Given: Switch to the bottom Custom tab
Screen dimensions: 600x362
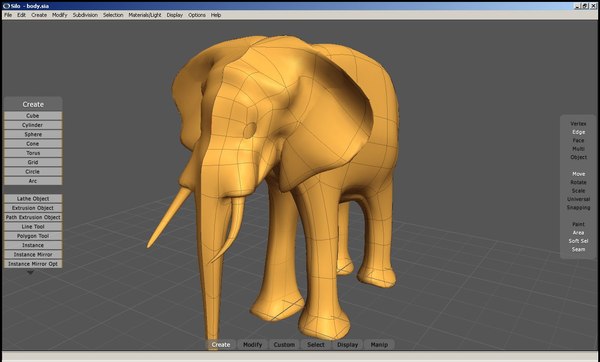Looking at the screenshot, I should click(x=284, y=344).
